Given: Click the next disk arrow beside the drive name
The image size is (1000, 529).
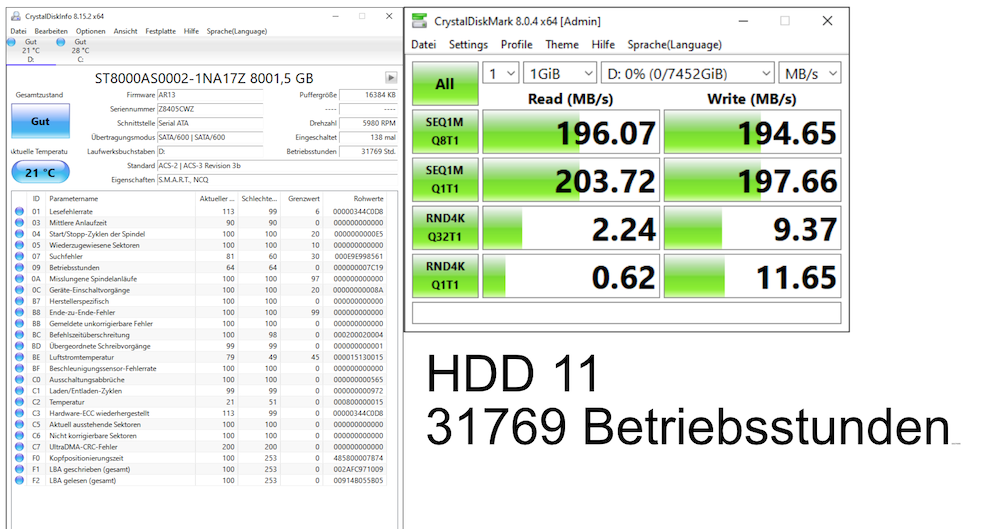Looking at the screenshot, I should [391, 78].
